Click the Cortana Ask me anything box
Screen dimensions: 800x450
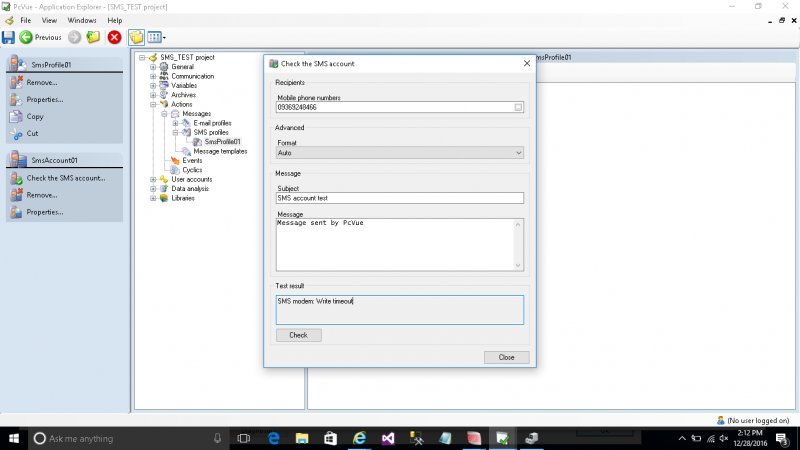pyautogui.click(x=128, y=438)
